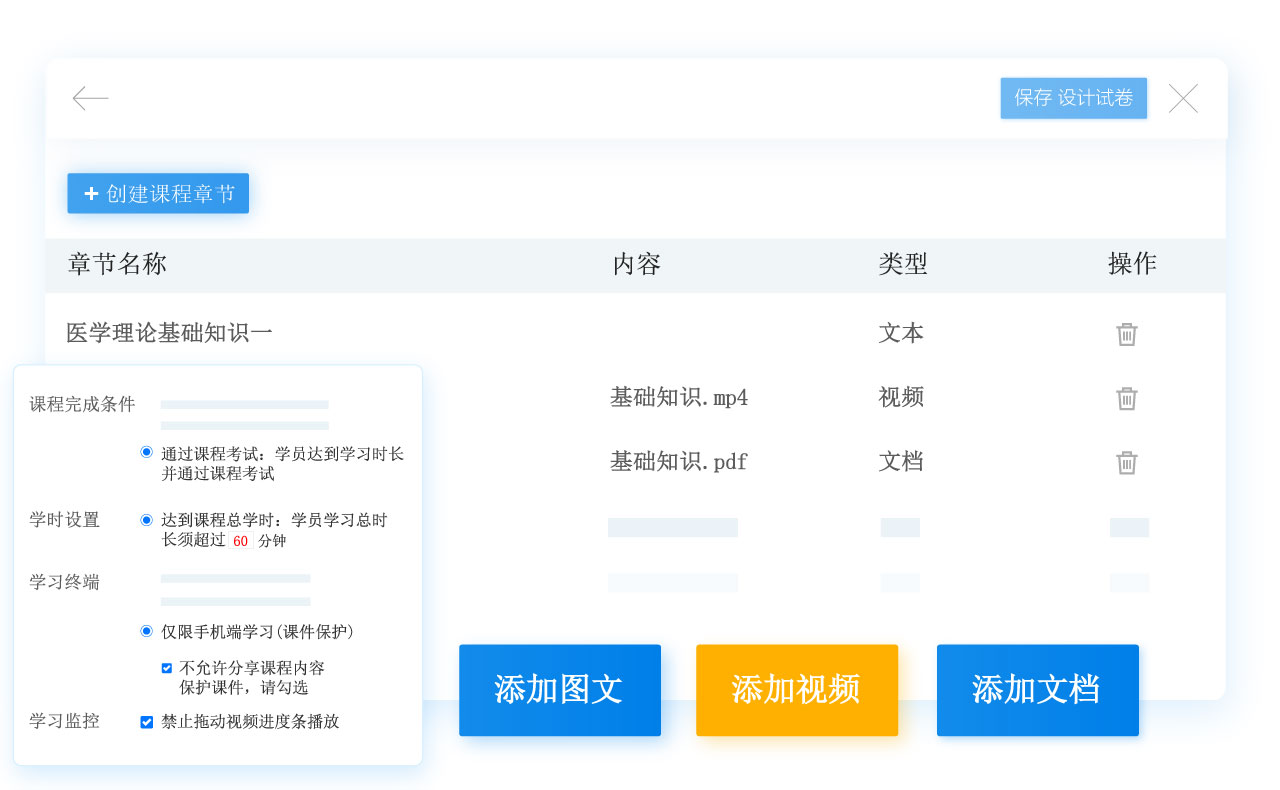This screenshot has width=1280, height=790.
Task: Uncheck 不允许分享课程内容 checkbox
Action: tap(167, 668)
